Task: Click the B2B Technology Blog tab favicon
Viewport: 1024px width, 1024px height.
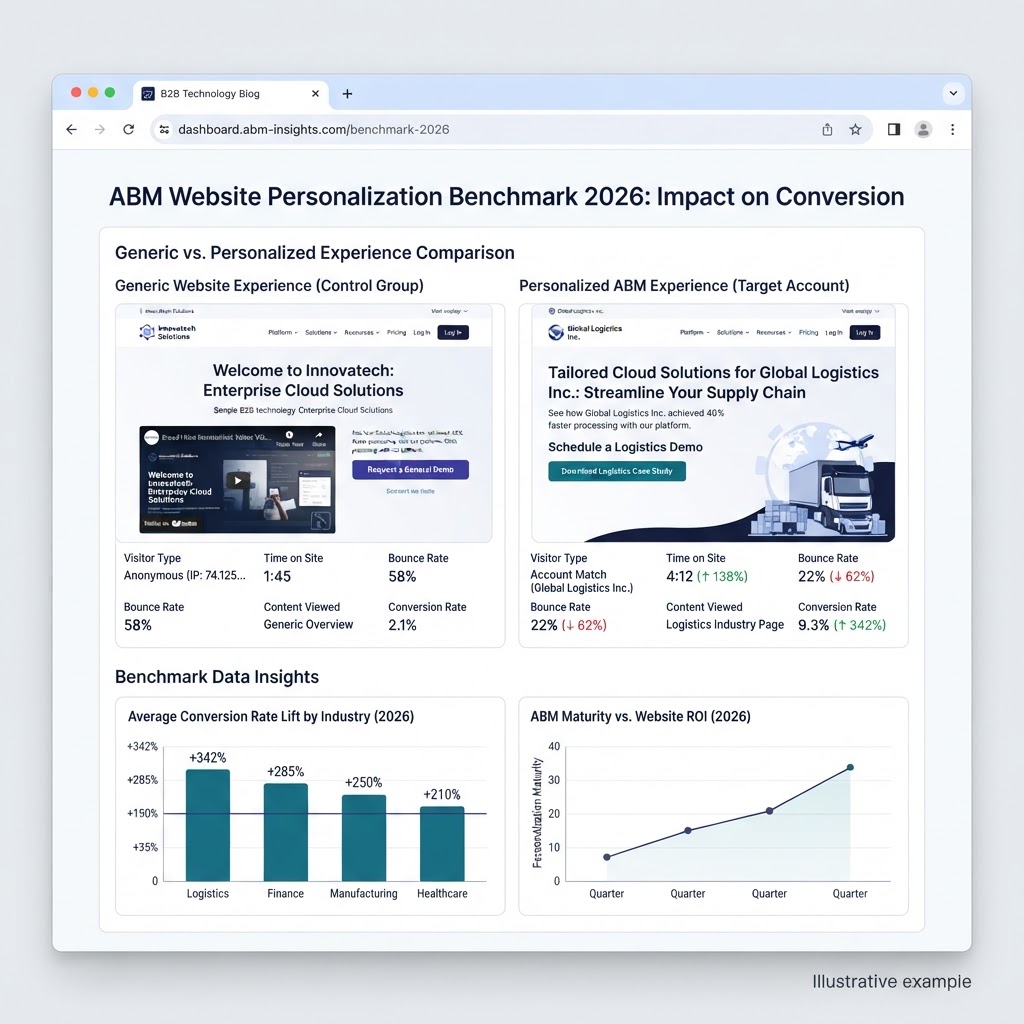Action: point(148,93)
